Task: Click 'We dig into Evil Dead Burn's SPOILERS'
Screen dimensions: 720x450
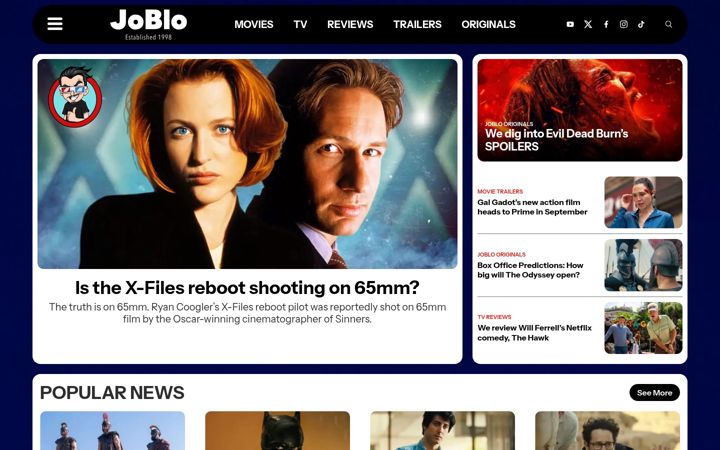Action: (x=557, y=140)
